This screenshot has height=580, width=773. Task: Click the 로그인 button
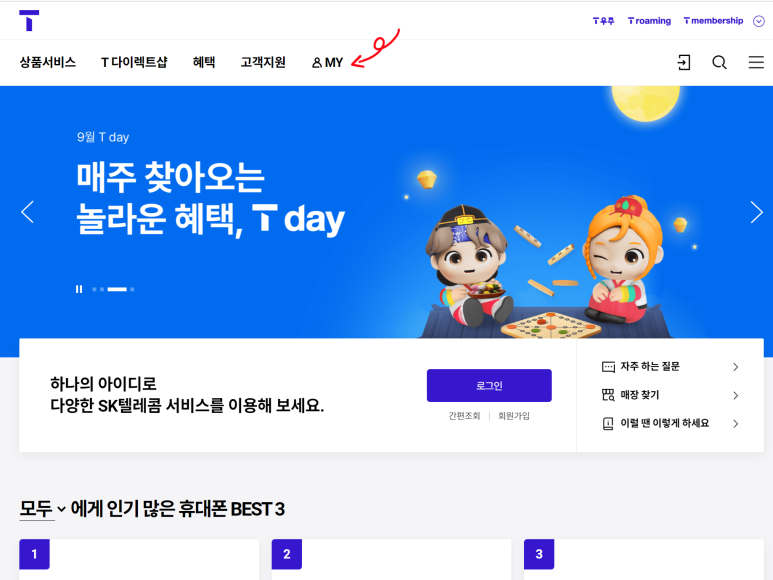[x=489, y=385]
